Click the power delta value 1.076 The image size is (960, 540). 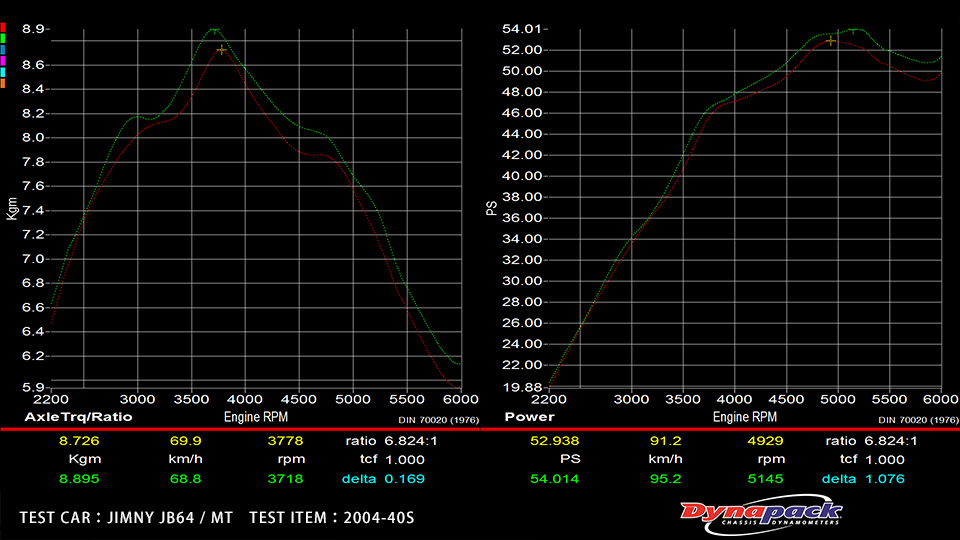(885, 479)
